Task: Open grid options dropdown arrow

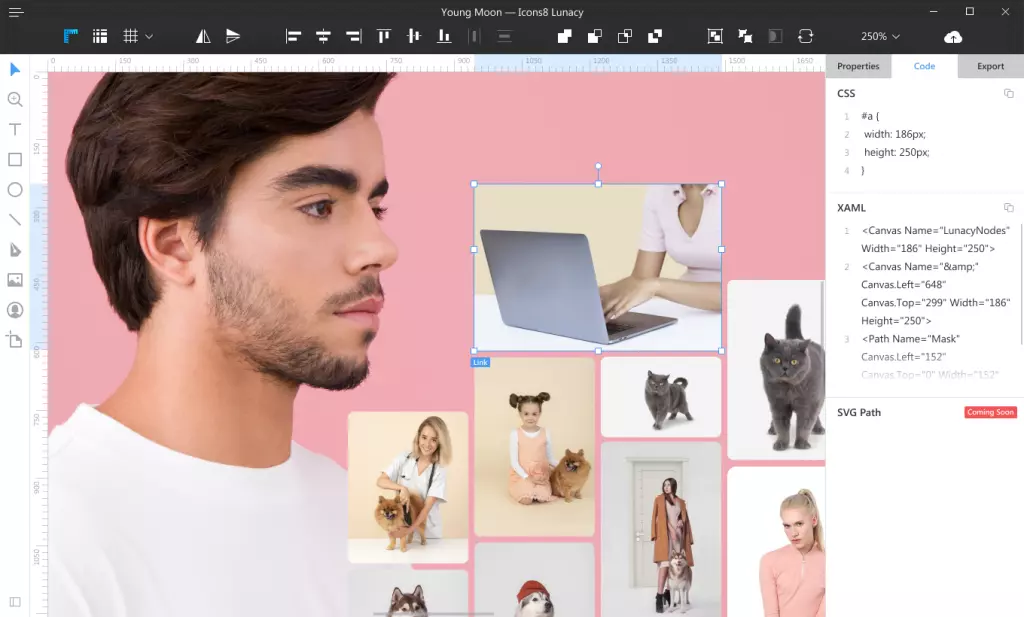Action: pyautogui.click(x=149, y=37)
